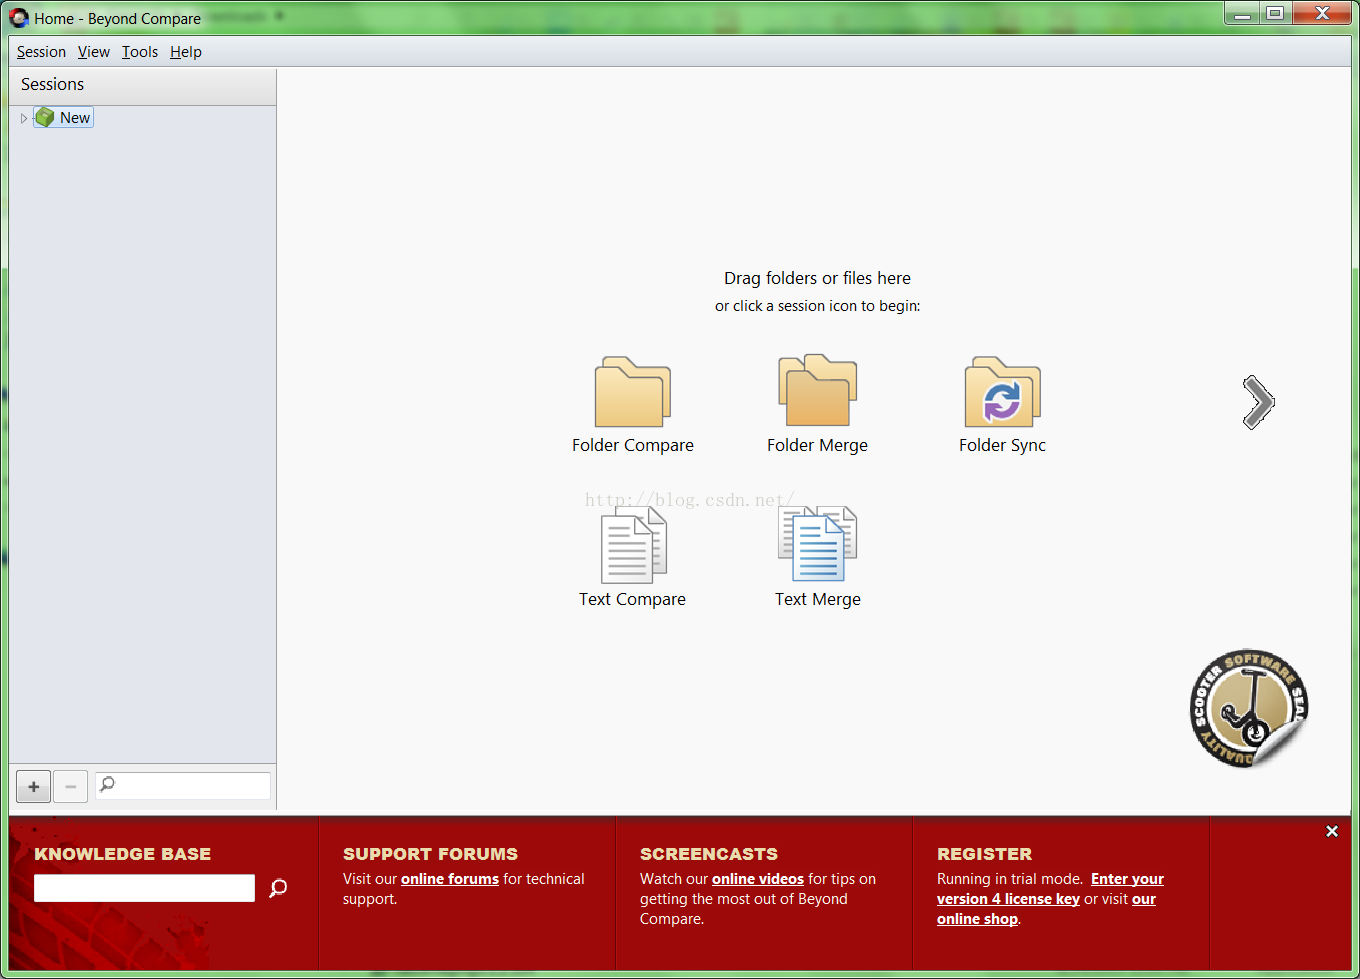Click the sessions search filter field
This screenshot has width=1360, height=979.
point(183,785)
